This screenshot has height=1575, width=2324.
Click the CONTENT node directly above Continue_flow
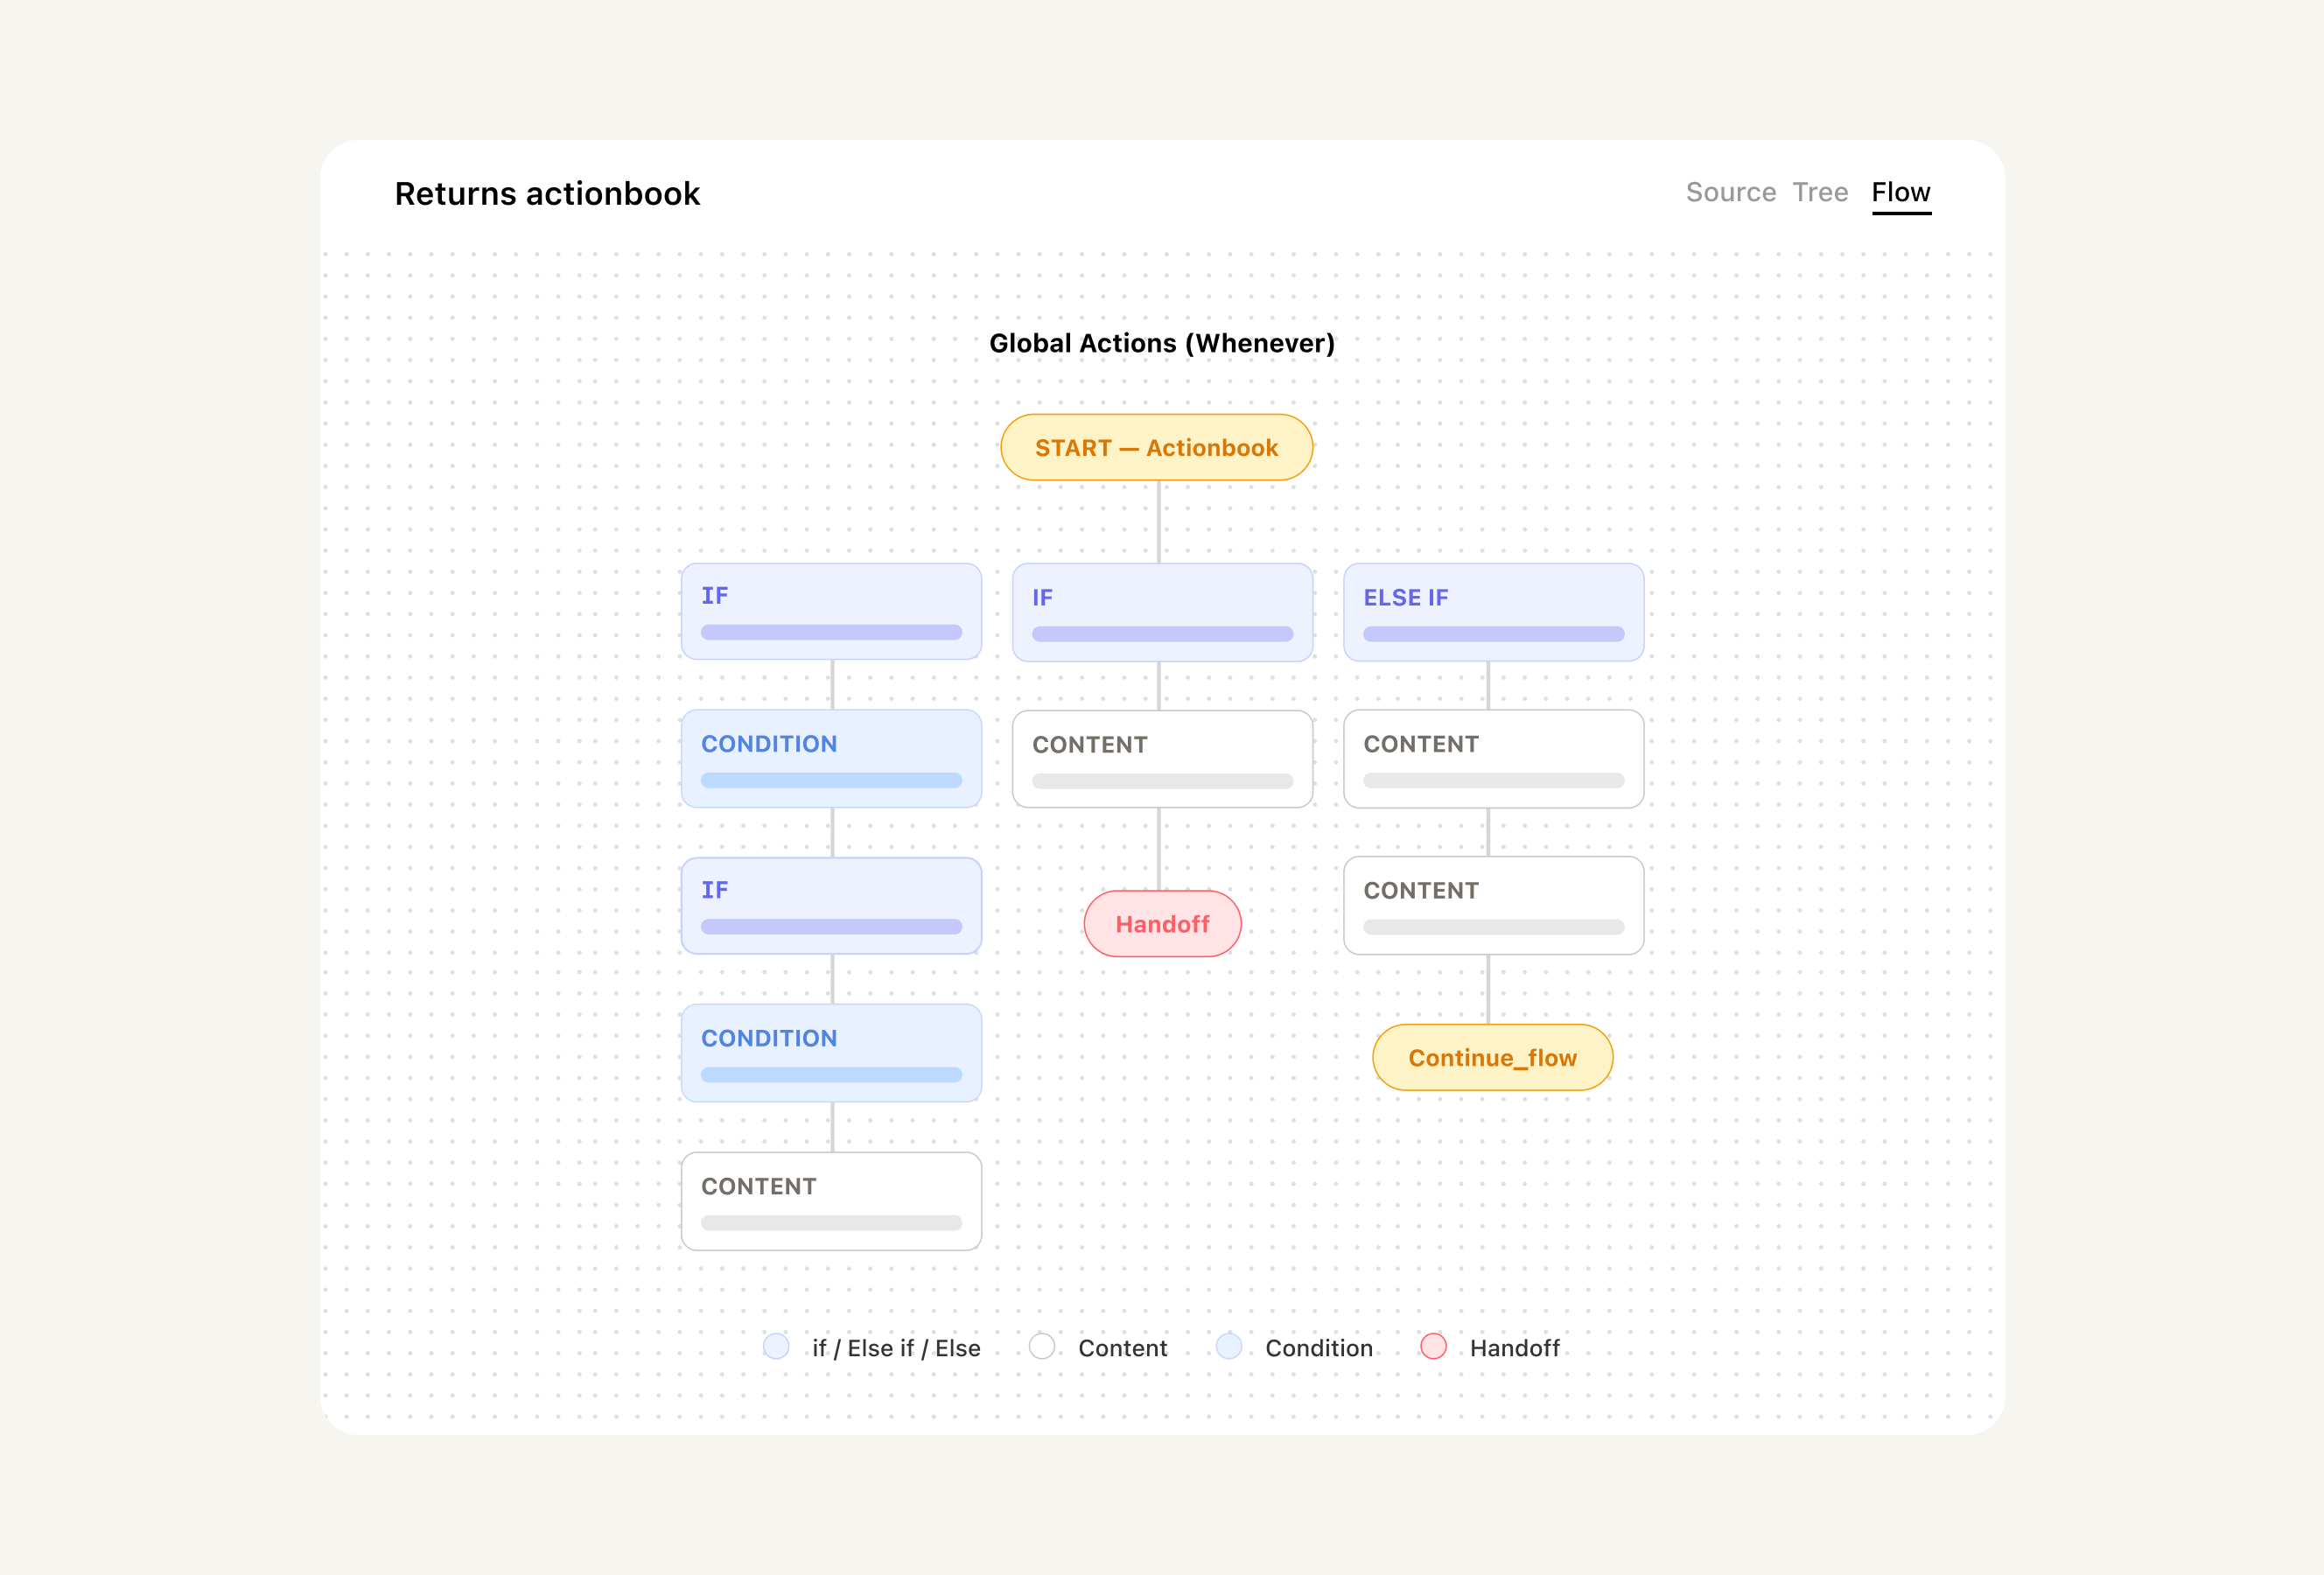(1494, 905)
